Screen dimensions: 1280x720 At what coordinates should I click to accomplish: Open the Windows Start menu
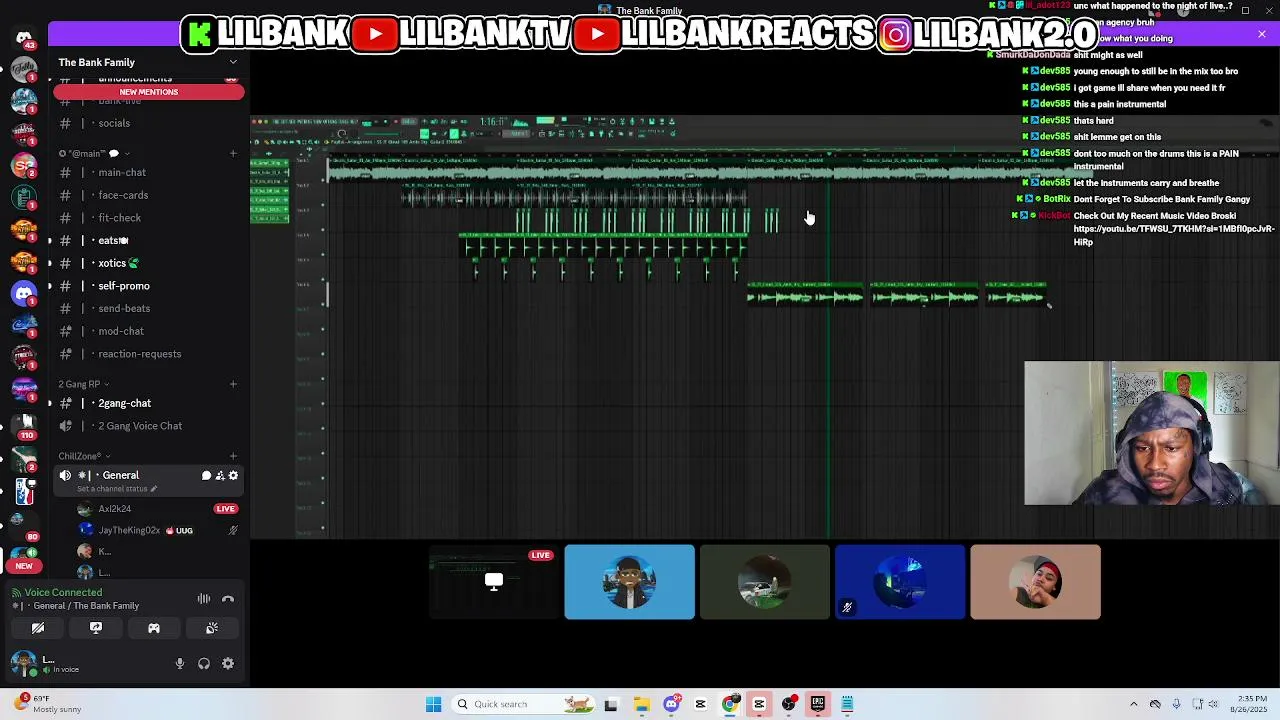pyautogui.click(x=434, y=704)
